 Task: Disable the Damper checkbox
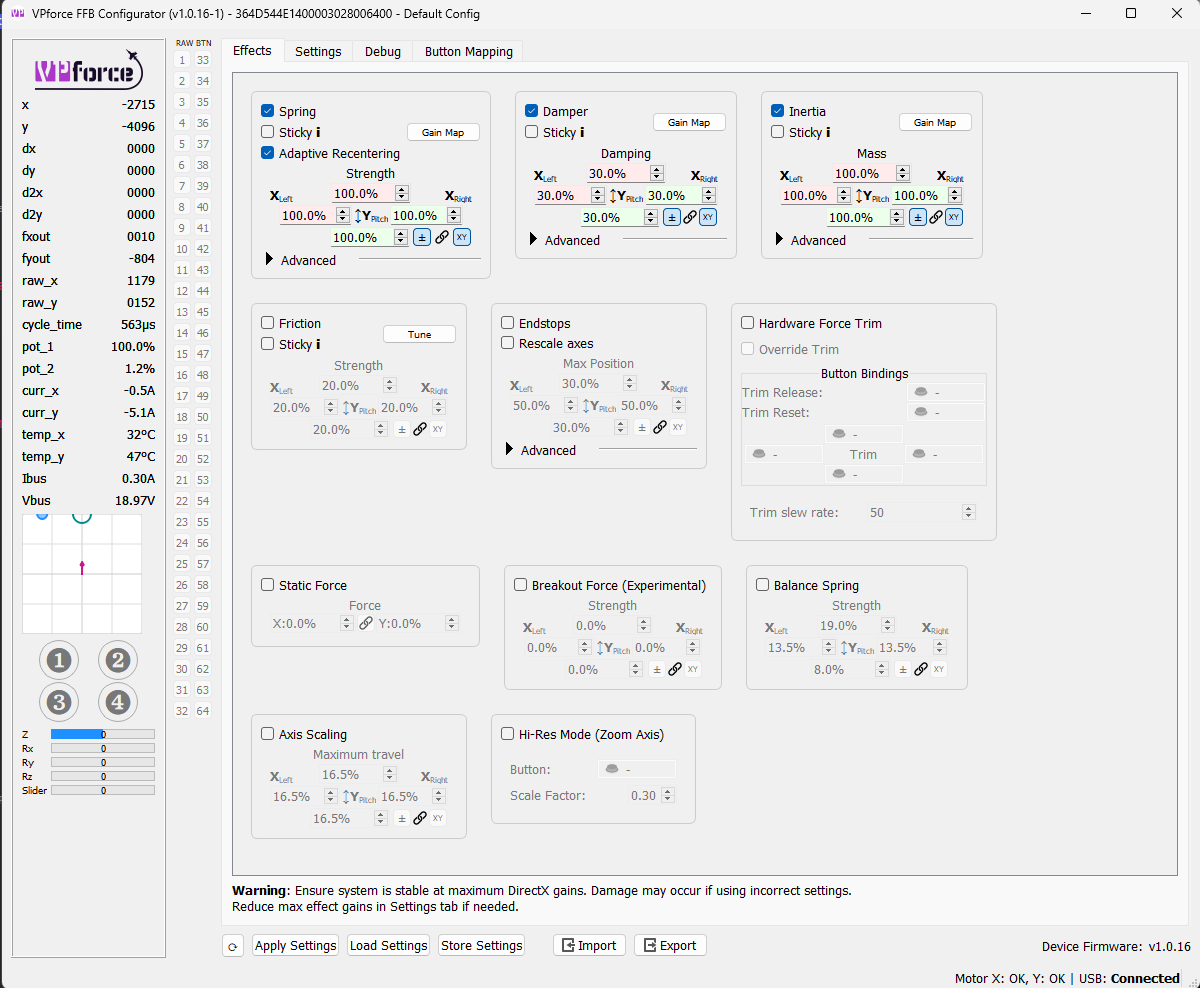click(x=532, y=111)
